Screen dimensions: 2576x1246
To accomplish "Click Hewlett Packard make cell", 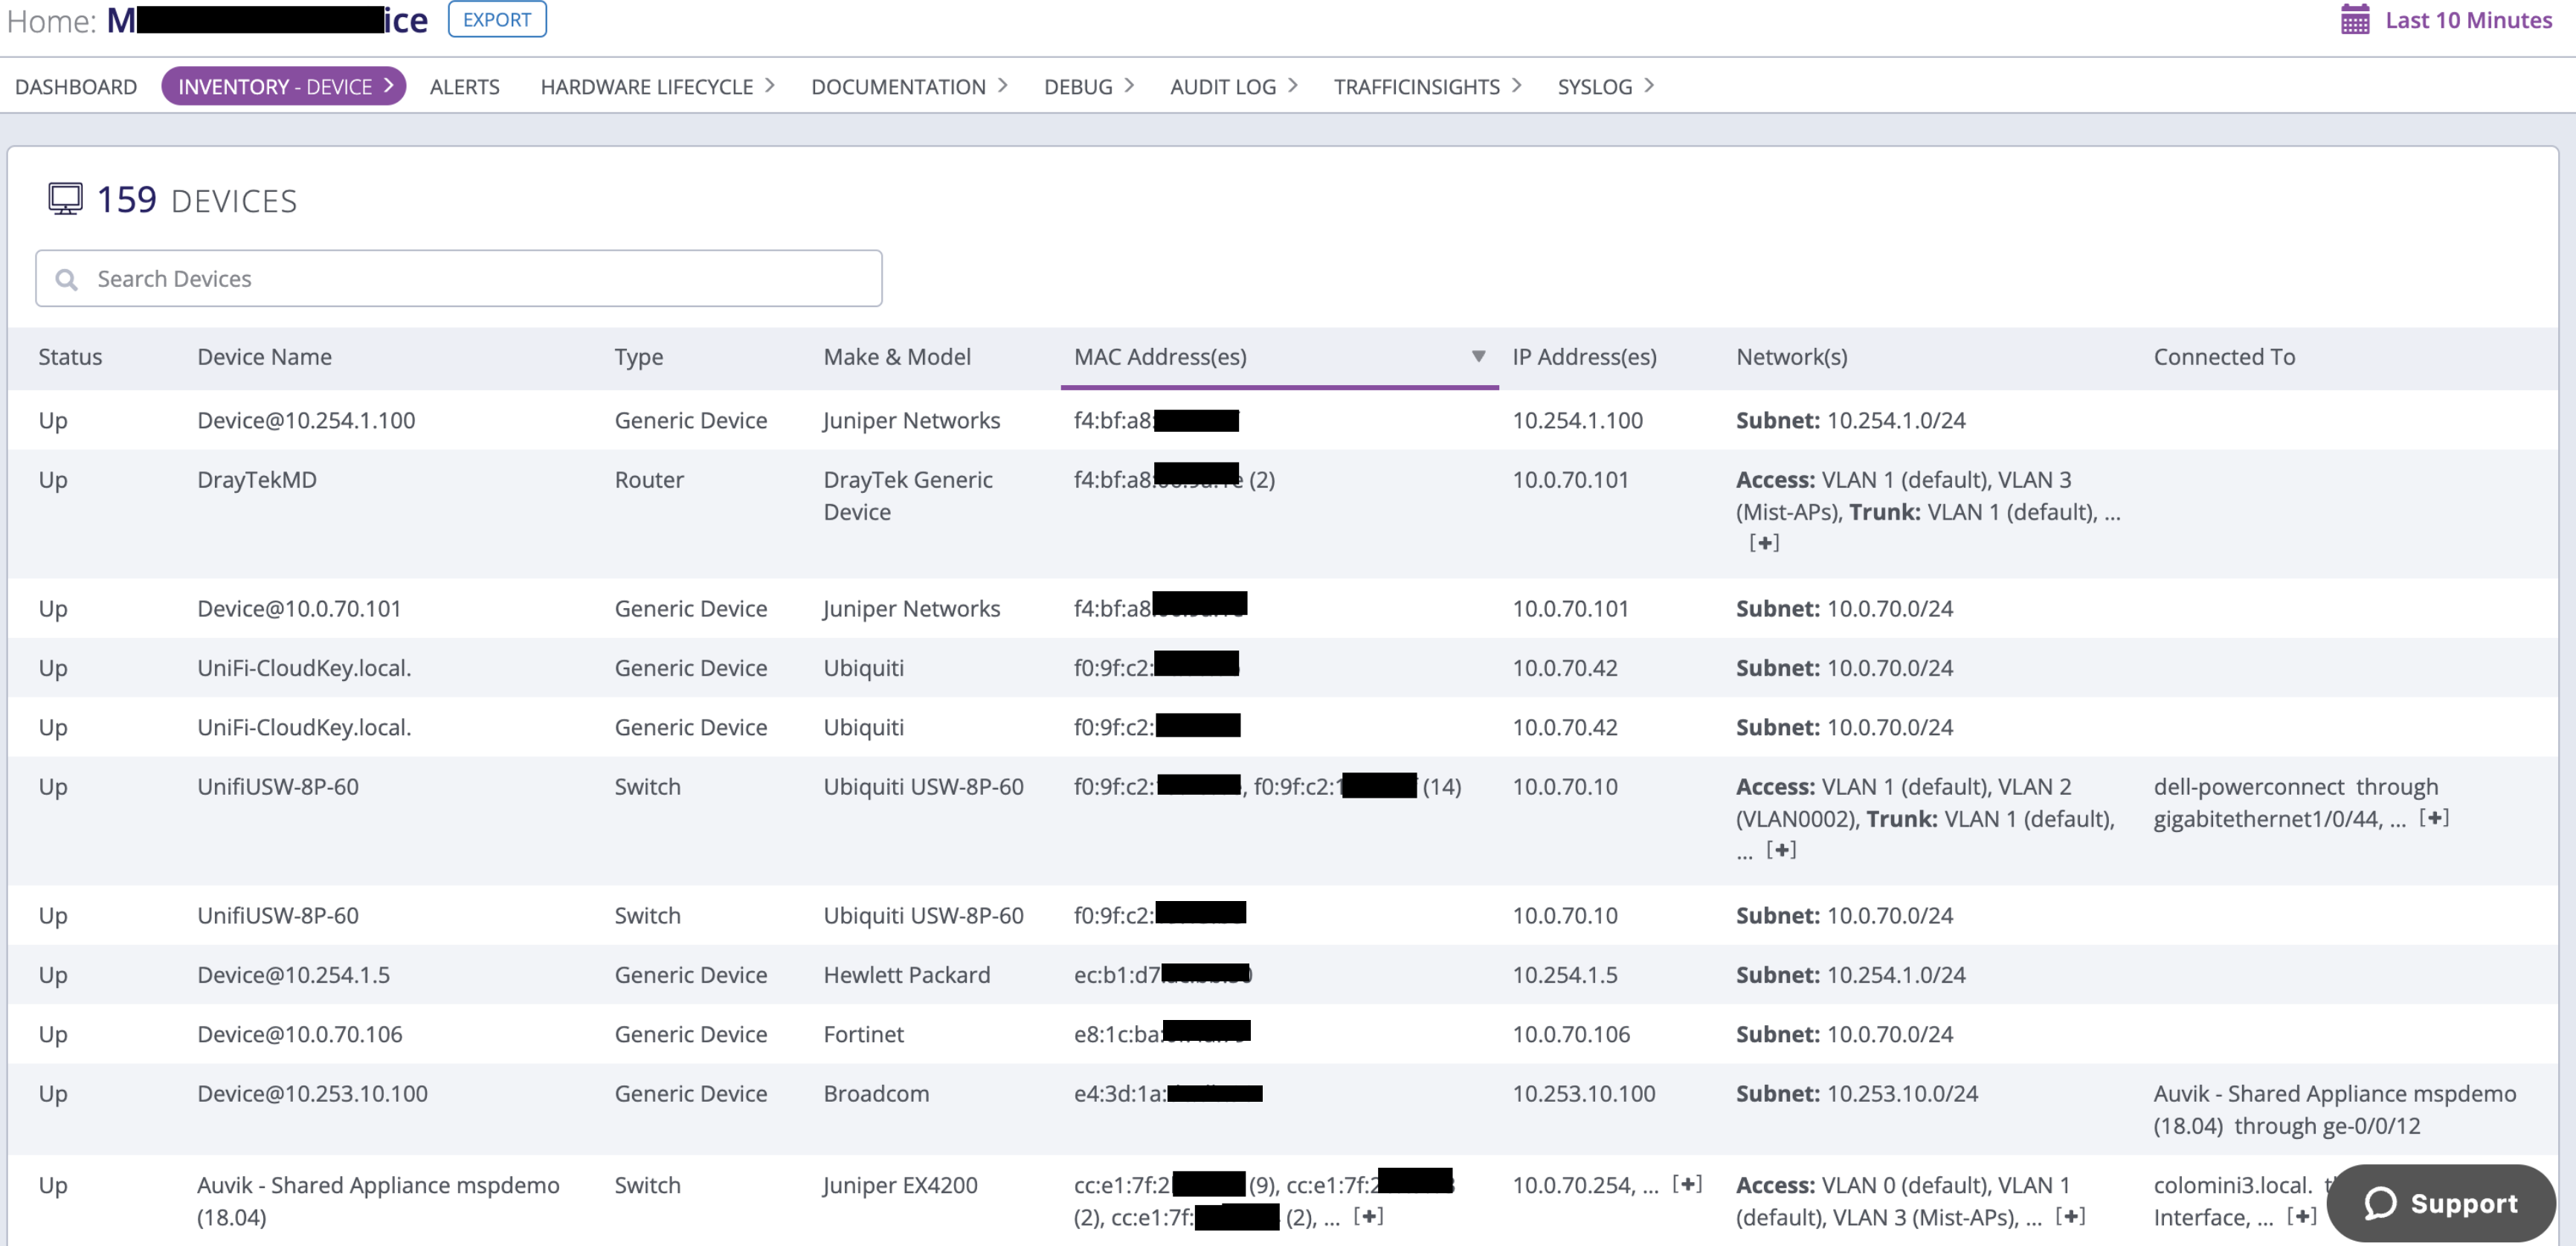I will [x=907, y=975].
